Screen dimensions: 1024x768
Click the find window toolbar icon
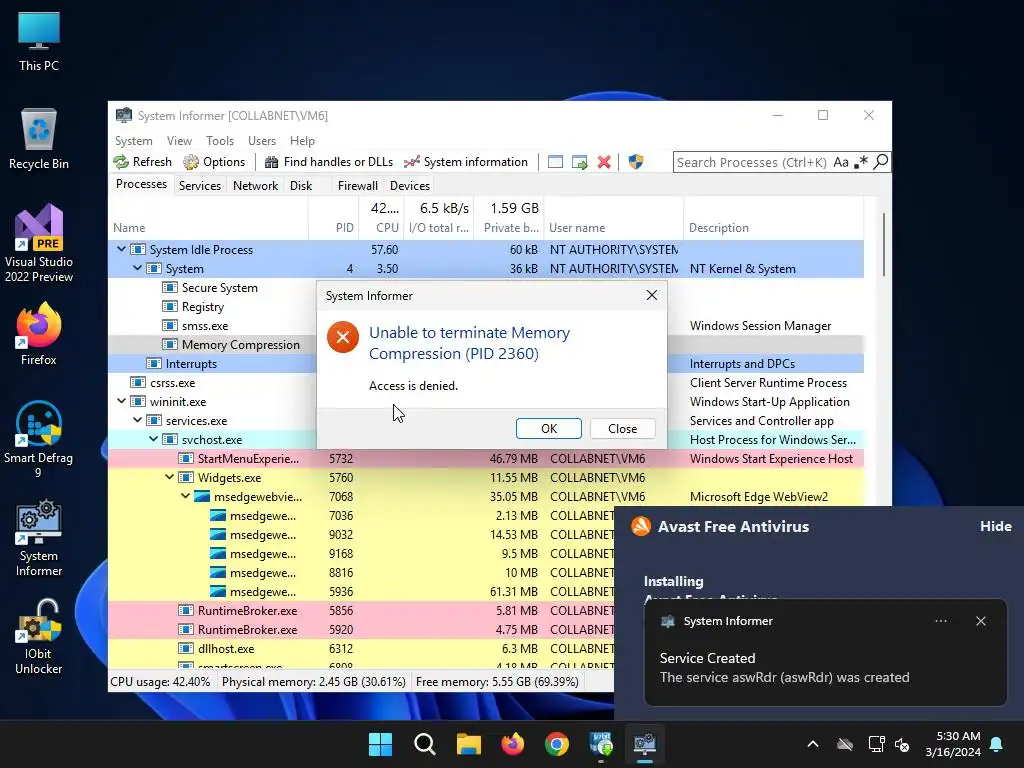(555, 162)
